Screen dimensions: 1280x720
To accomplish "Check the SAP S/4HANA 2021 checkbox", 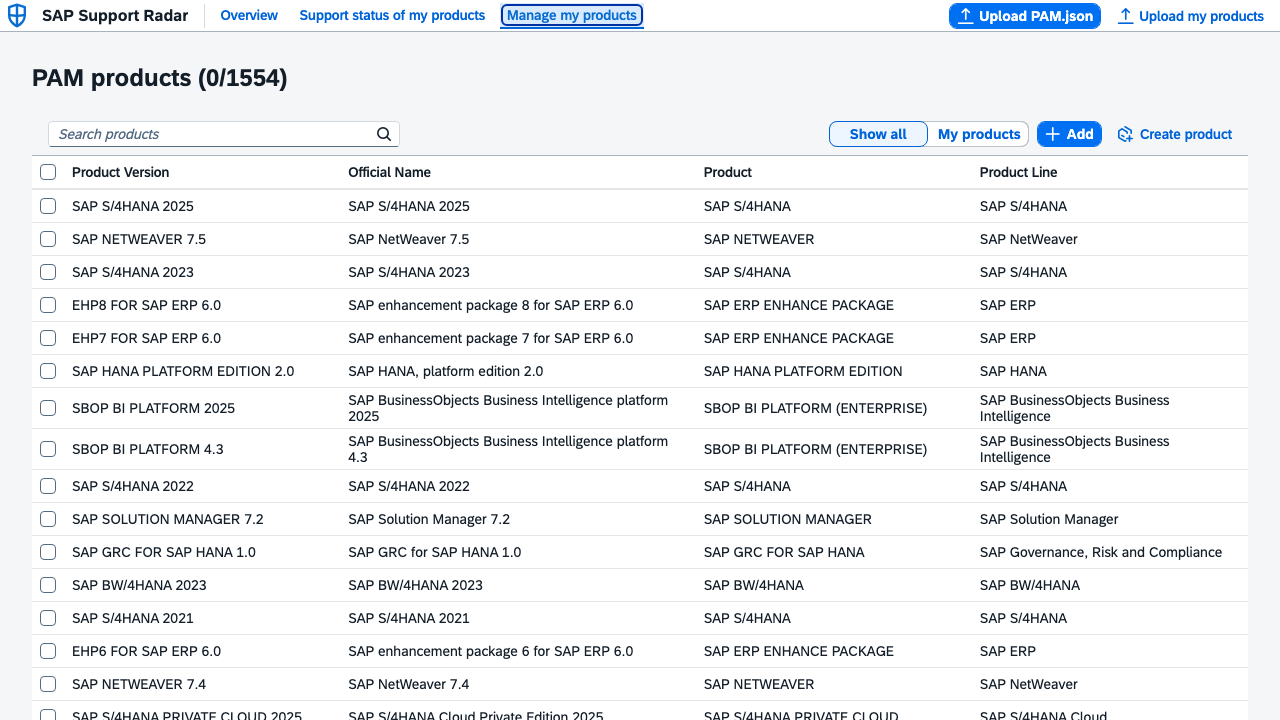I will [x=48, y=618].
